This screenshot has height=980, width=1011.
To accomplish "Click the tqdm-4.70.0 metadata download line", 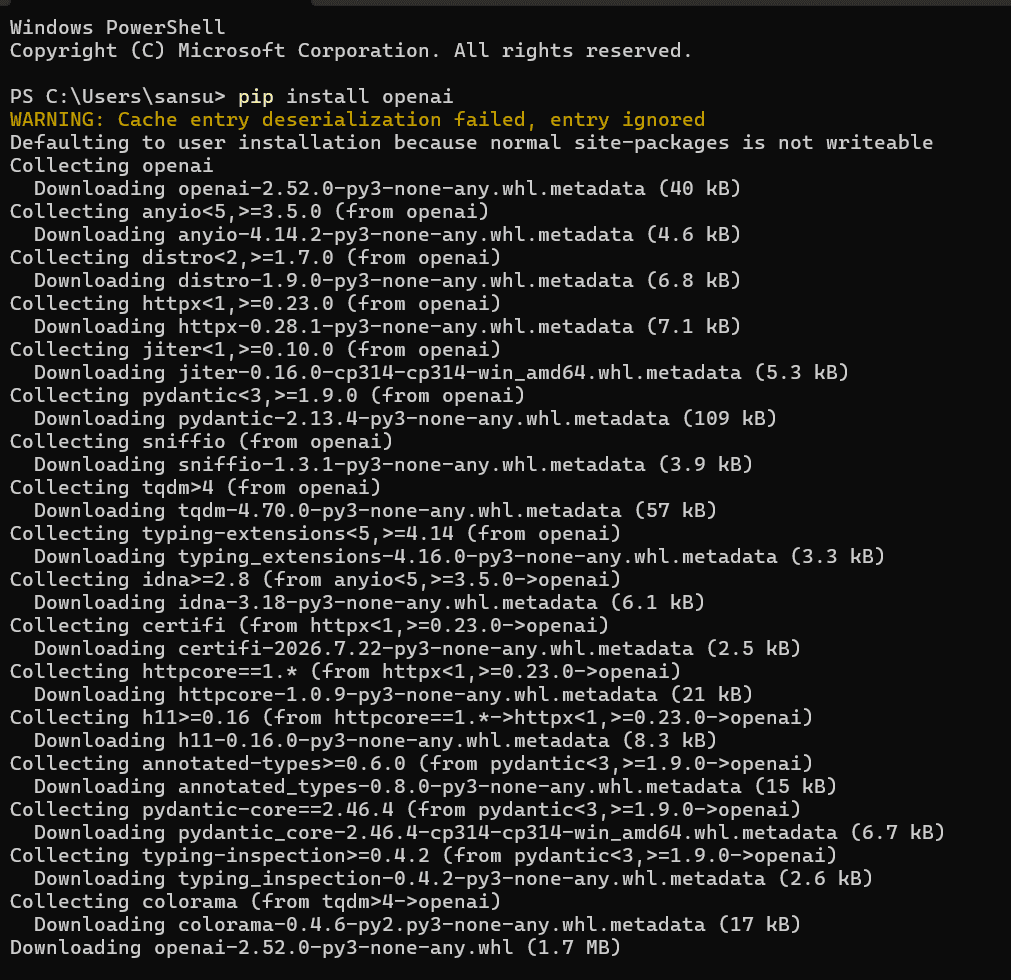I will coord(375,511).
